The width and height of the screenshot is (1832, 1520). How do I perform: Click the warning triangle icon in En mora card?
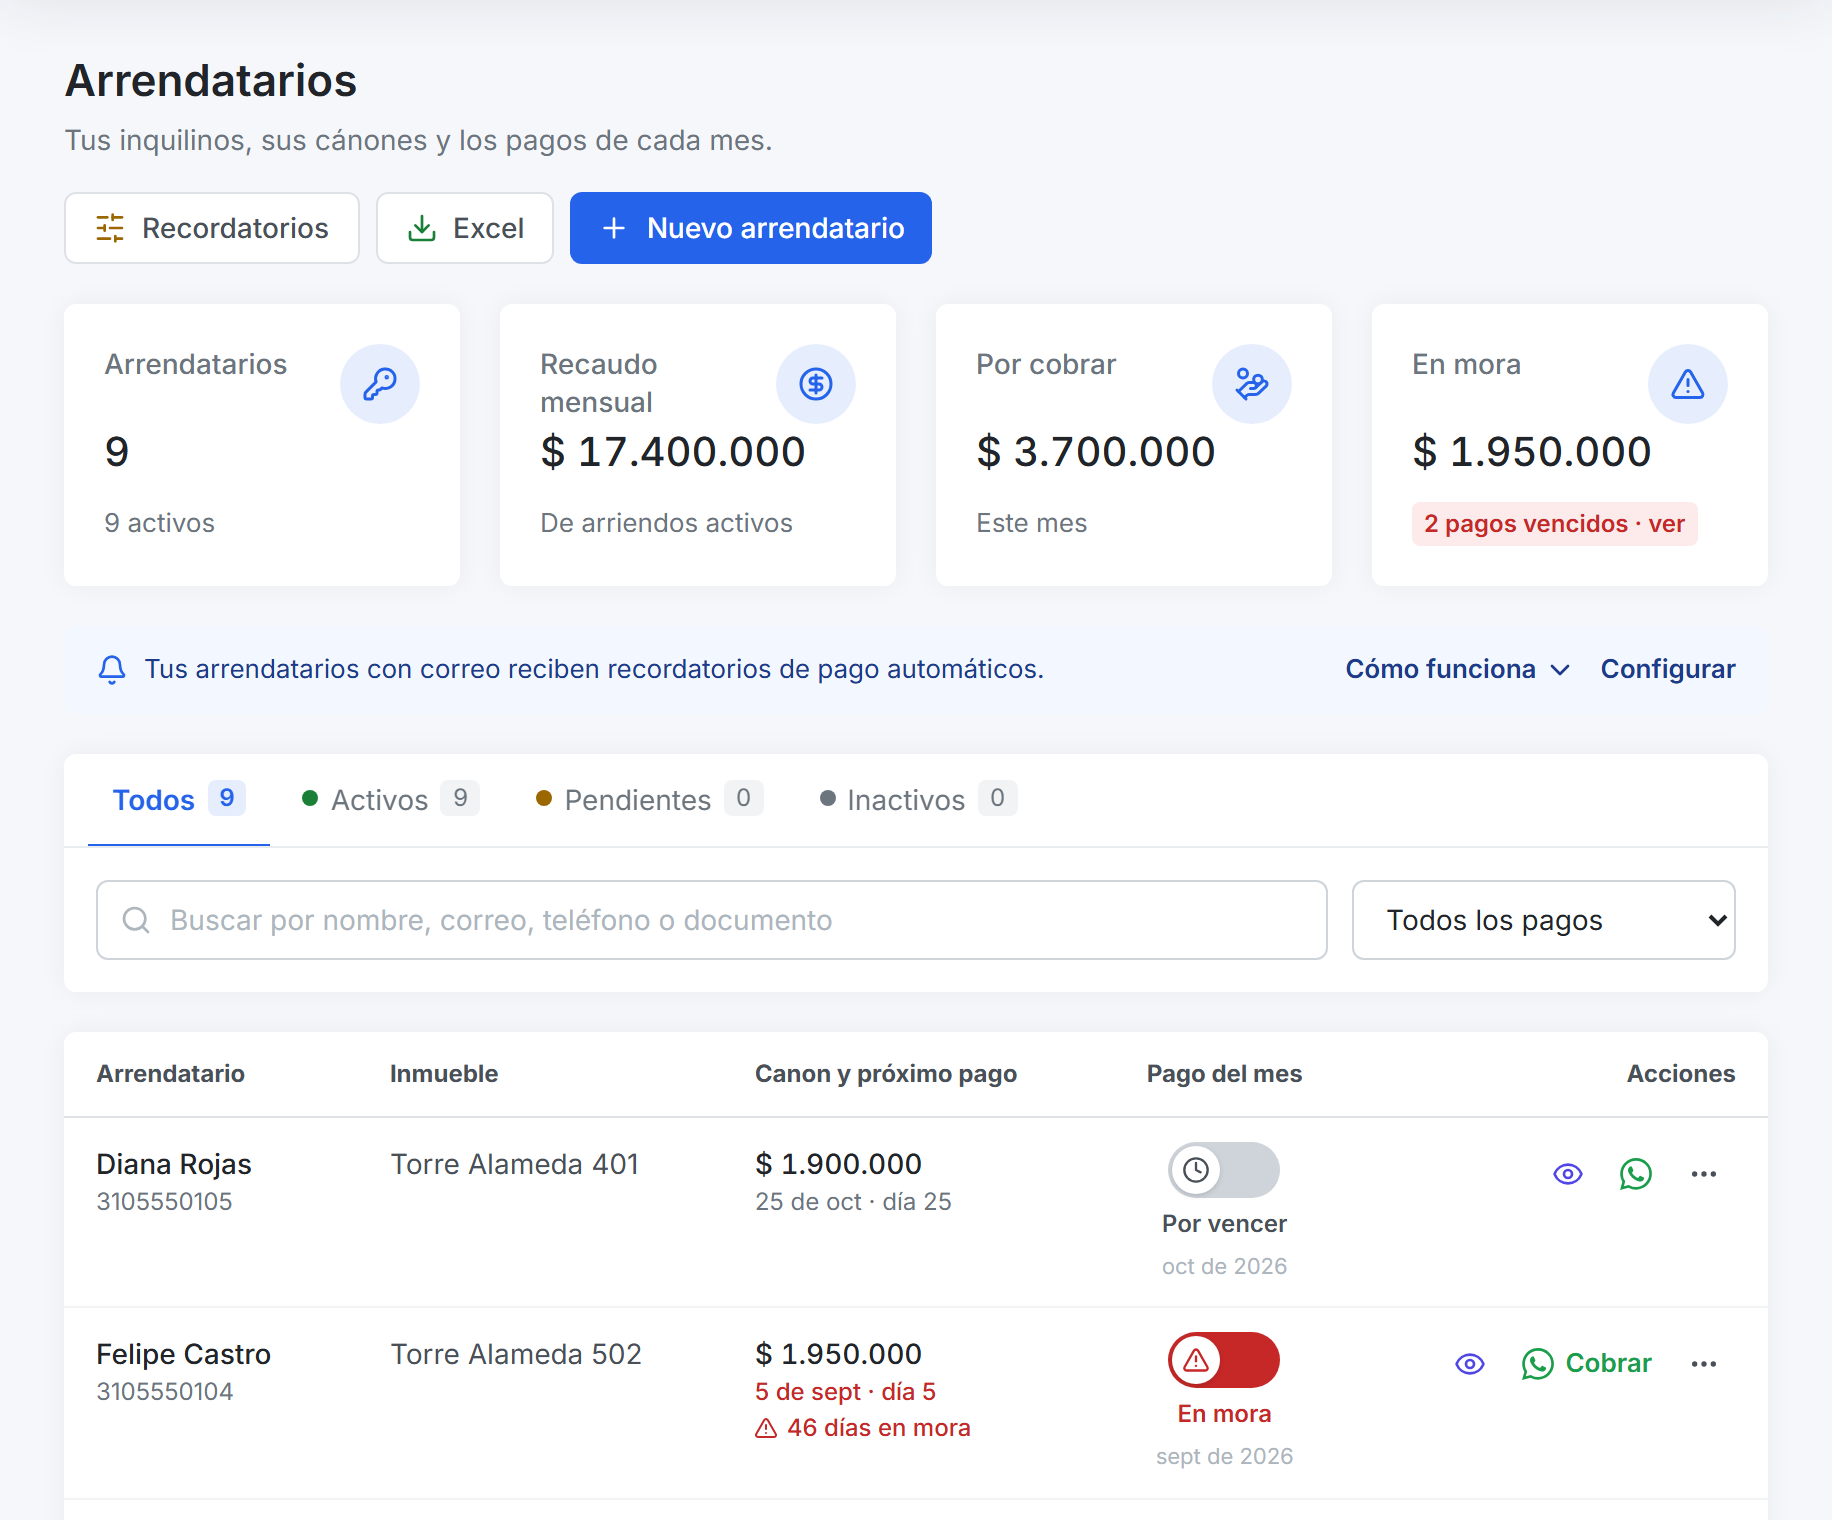pyautogui.click(x=1688, y=384)
